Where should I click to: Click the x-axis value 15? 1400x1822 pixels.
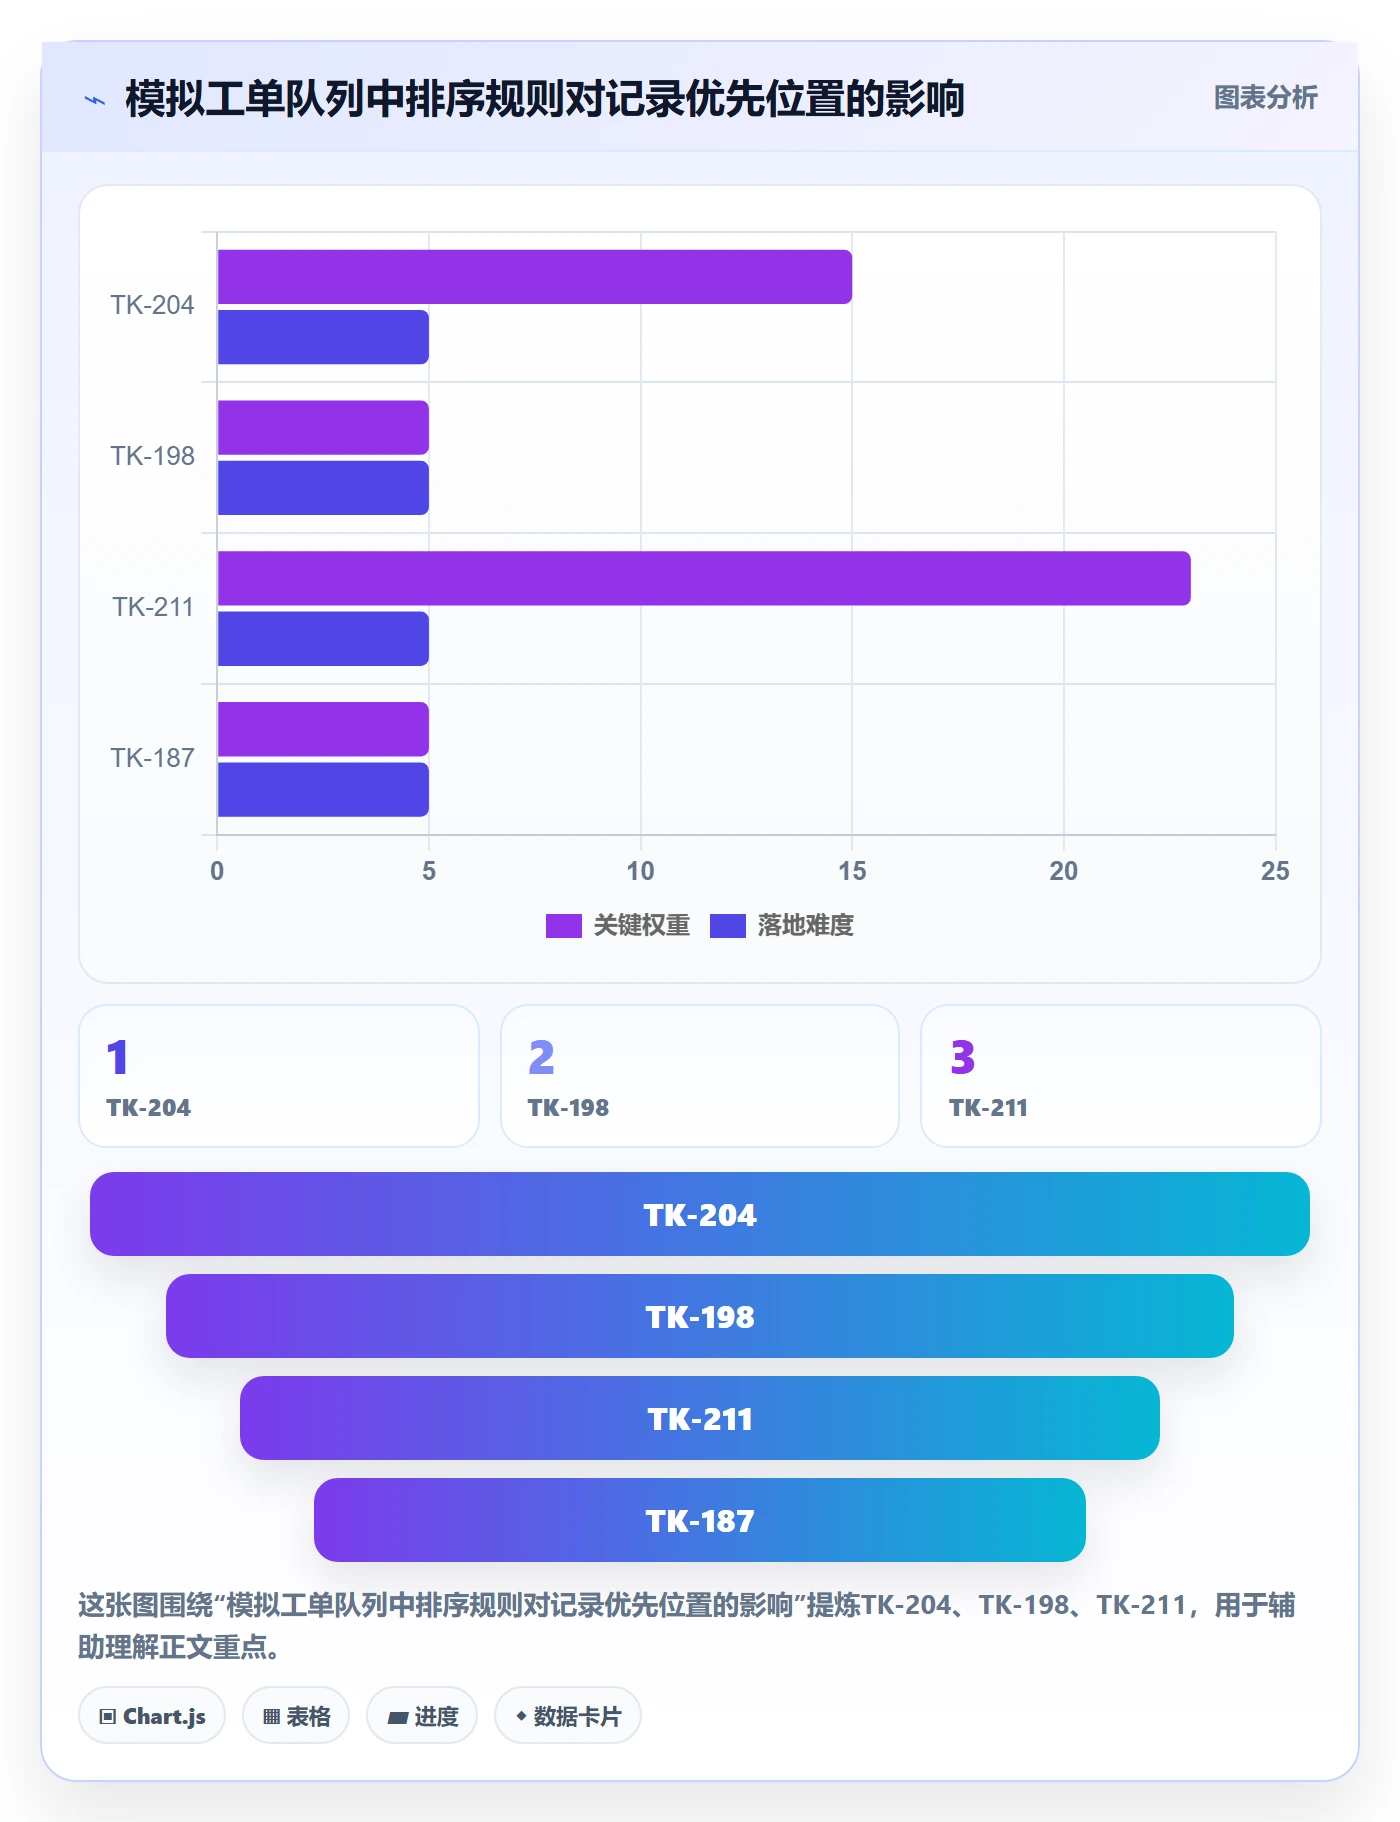pos(852,871)
